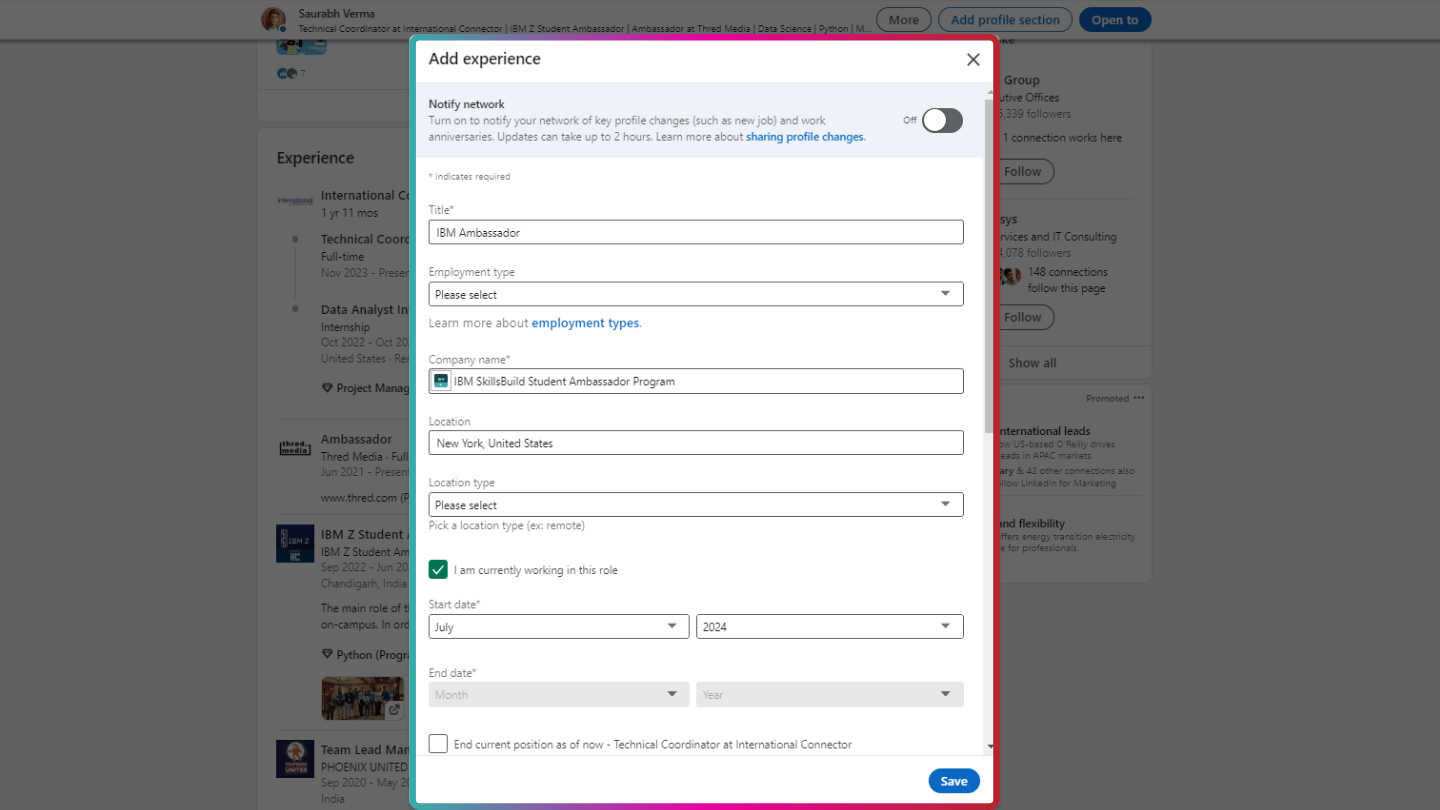The image size is (1440, 810).
Task: Click the and flexibility promoted ad title
Action: [1031, 523]
